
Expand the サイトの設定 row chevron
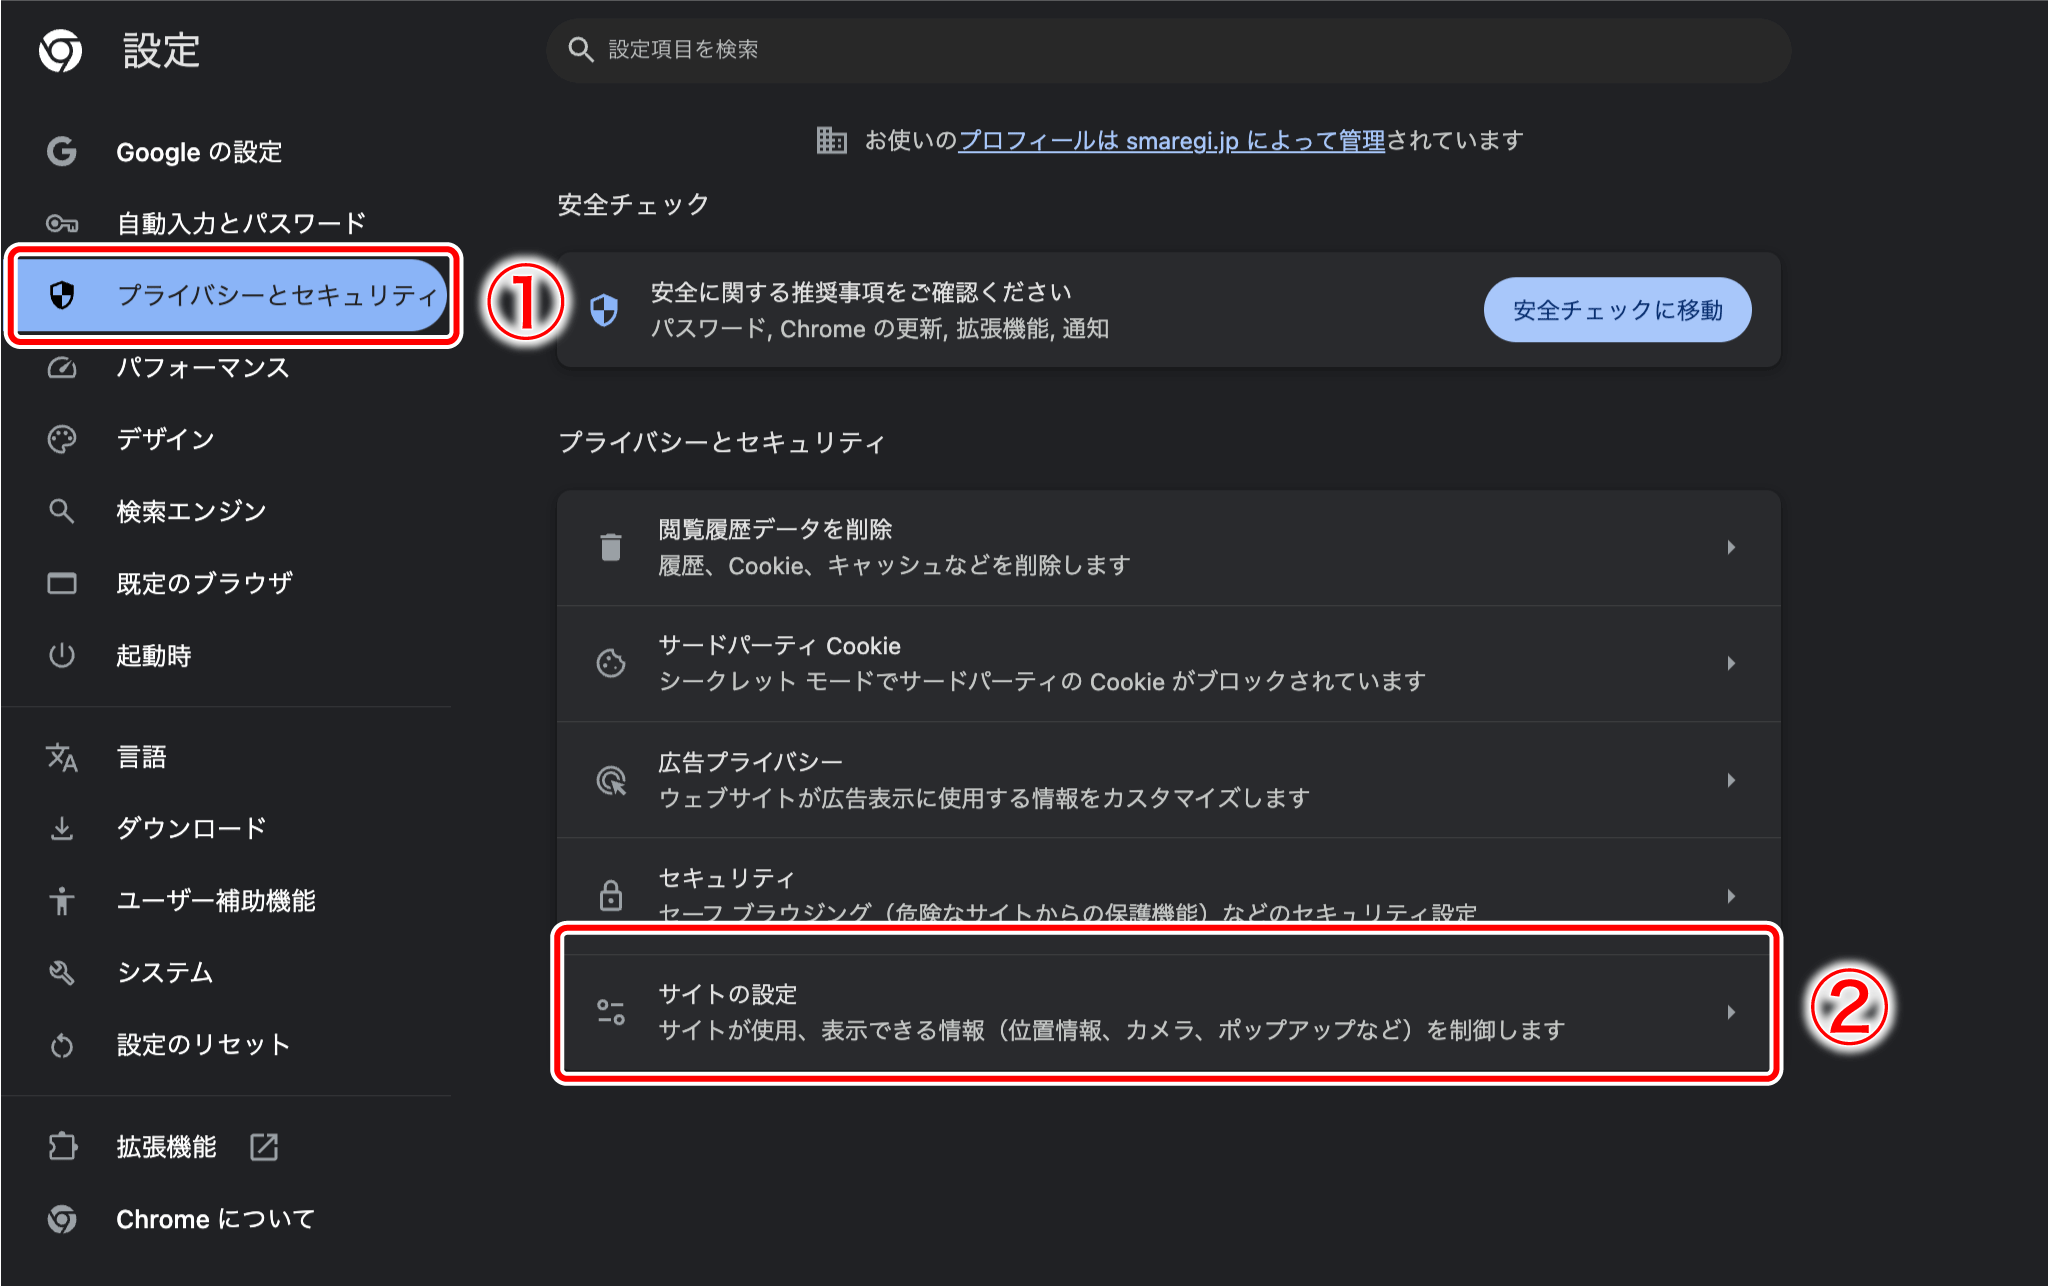(x=1731, y=1012)
